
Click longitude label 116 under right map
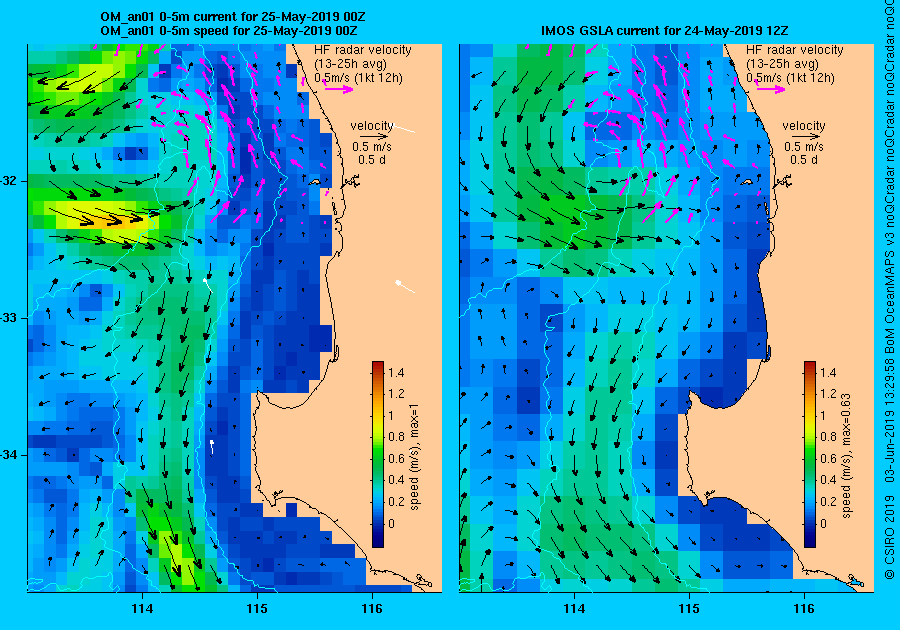pyautogui.click(x=804, y=609)
